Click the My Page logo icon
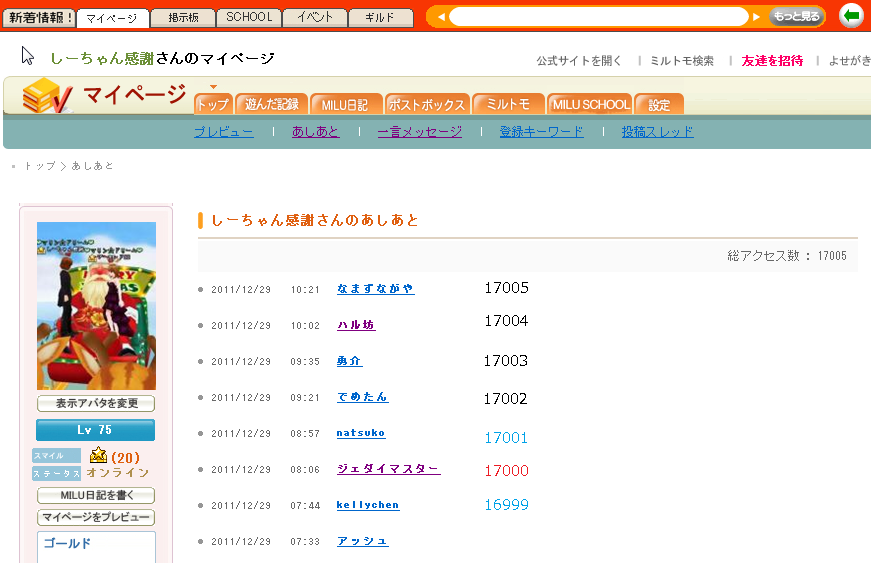Image resolution: width=871 pixels, height=563 pixels. (46, 96)
